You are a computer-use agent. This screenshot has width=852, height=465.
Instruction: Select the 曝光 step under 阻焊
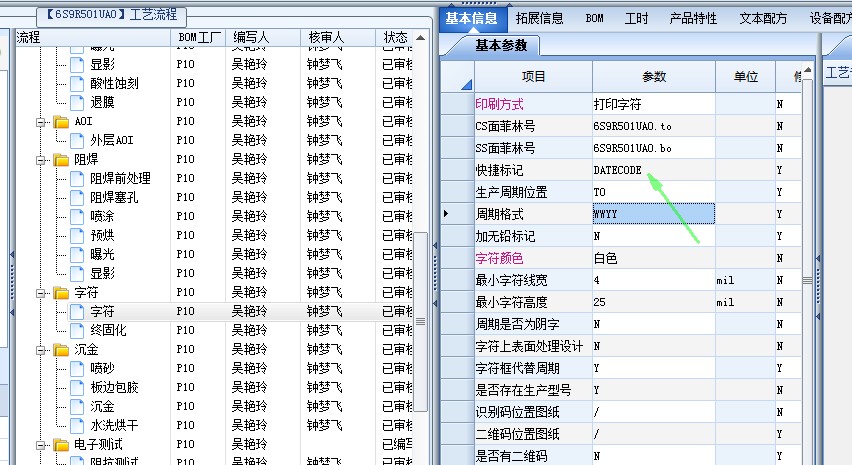coord(102,254)
